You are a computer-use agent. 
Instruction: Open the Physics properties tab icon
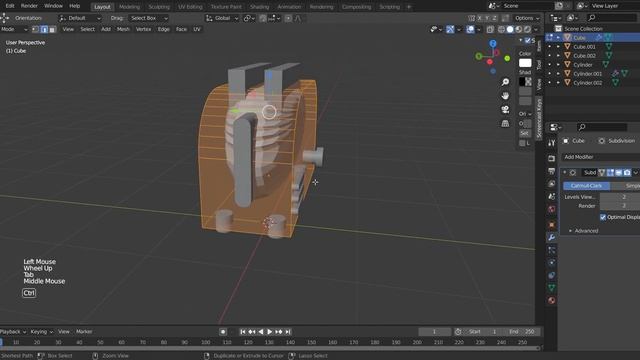551,262
